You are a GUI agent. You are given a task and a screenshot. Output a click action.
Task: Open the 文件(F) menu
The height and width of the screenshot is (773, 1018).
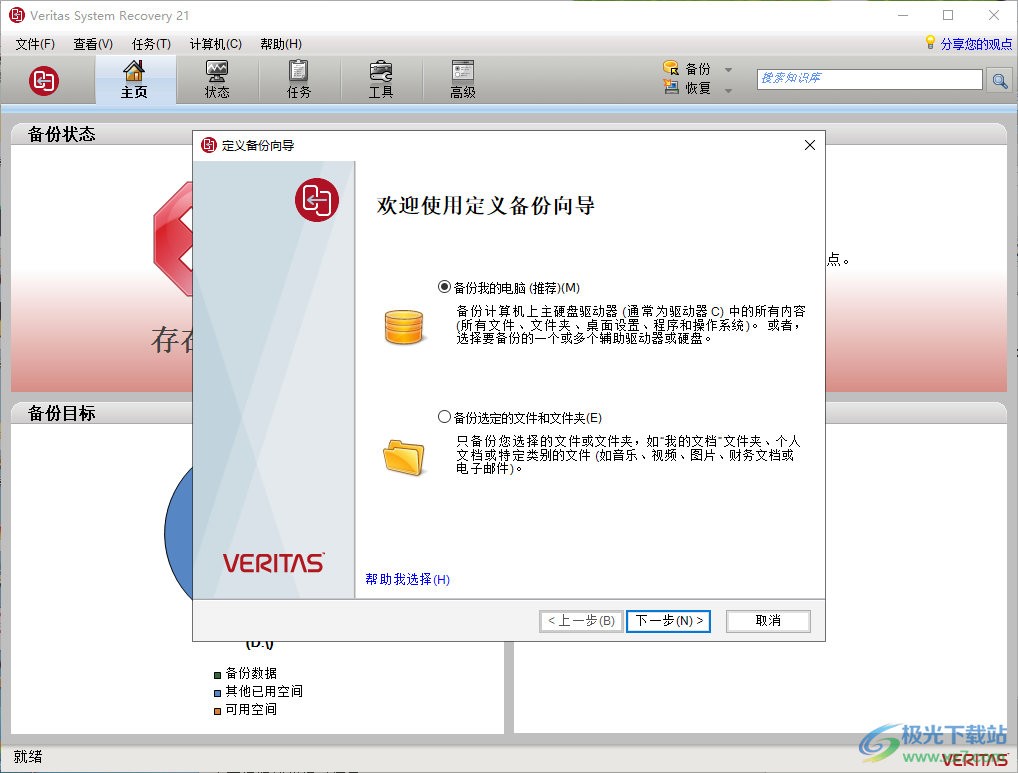(x=35, y=44)
